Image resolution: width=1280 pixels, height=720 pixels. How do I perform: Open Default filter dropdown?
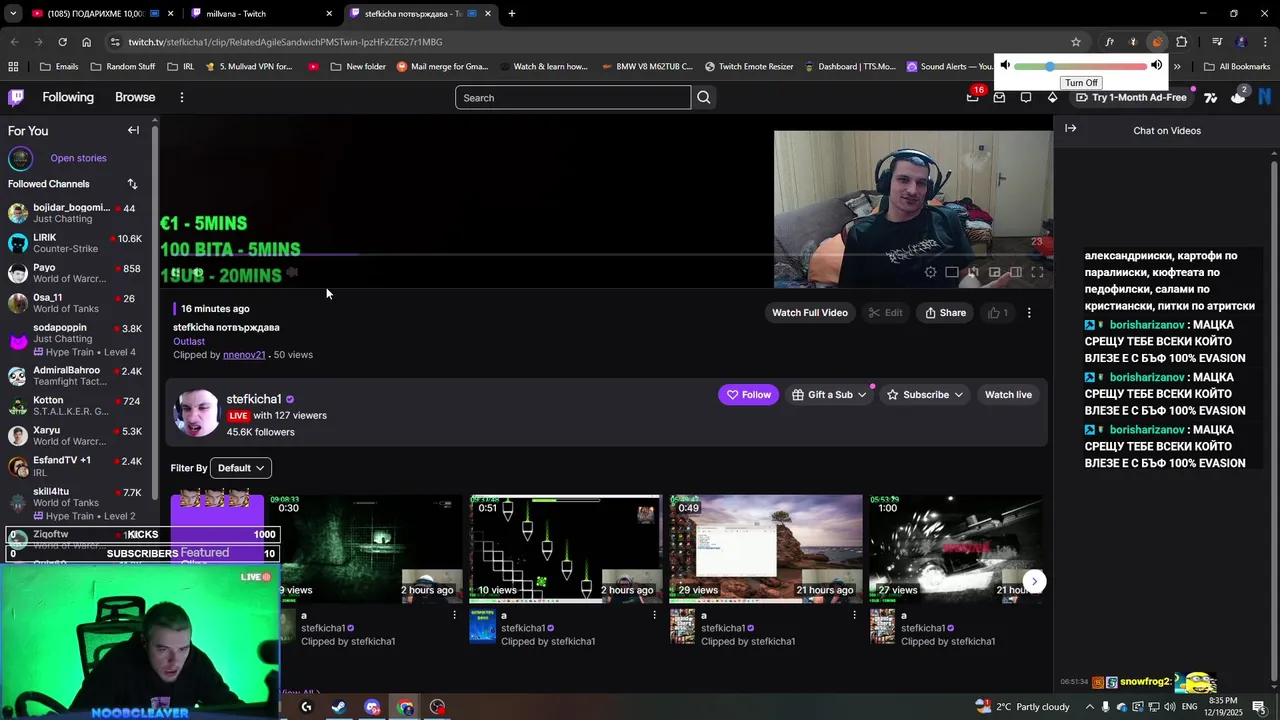click(241, 468)
